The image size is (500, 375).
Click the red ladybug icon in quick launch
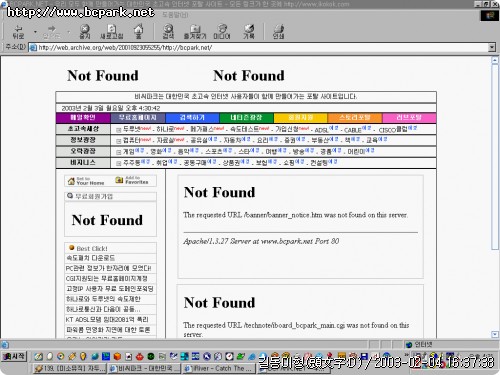[140, 357]
